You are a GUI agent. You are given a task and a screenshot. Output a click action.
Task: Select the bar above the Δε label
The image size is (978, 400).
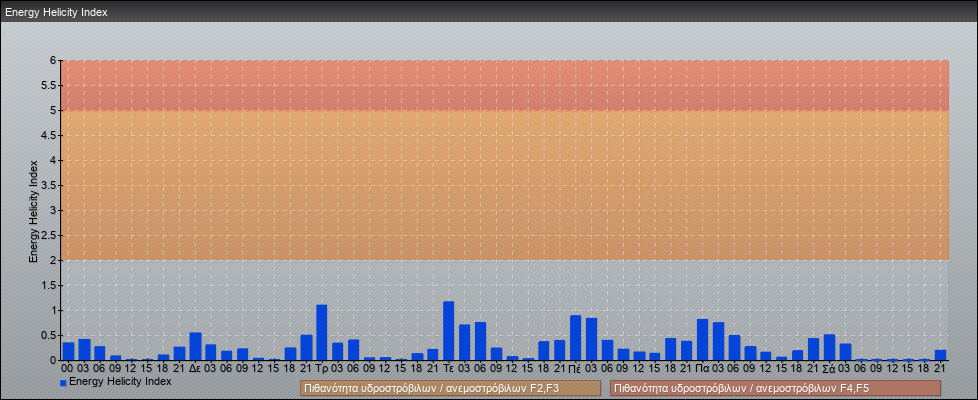point(195,346)
